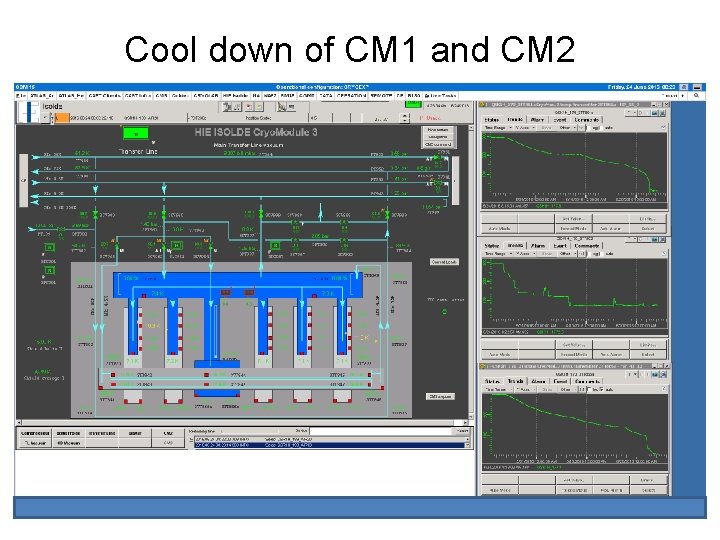Click the horizontal scrollbar under the cryomodule diagram

242,422
